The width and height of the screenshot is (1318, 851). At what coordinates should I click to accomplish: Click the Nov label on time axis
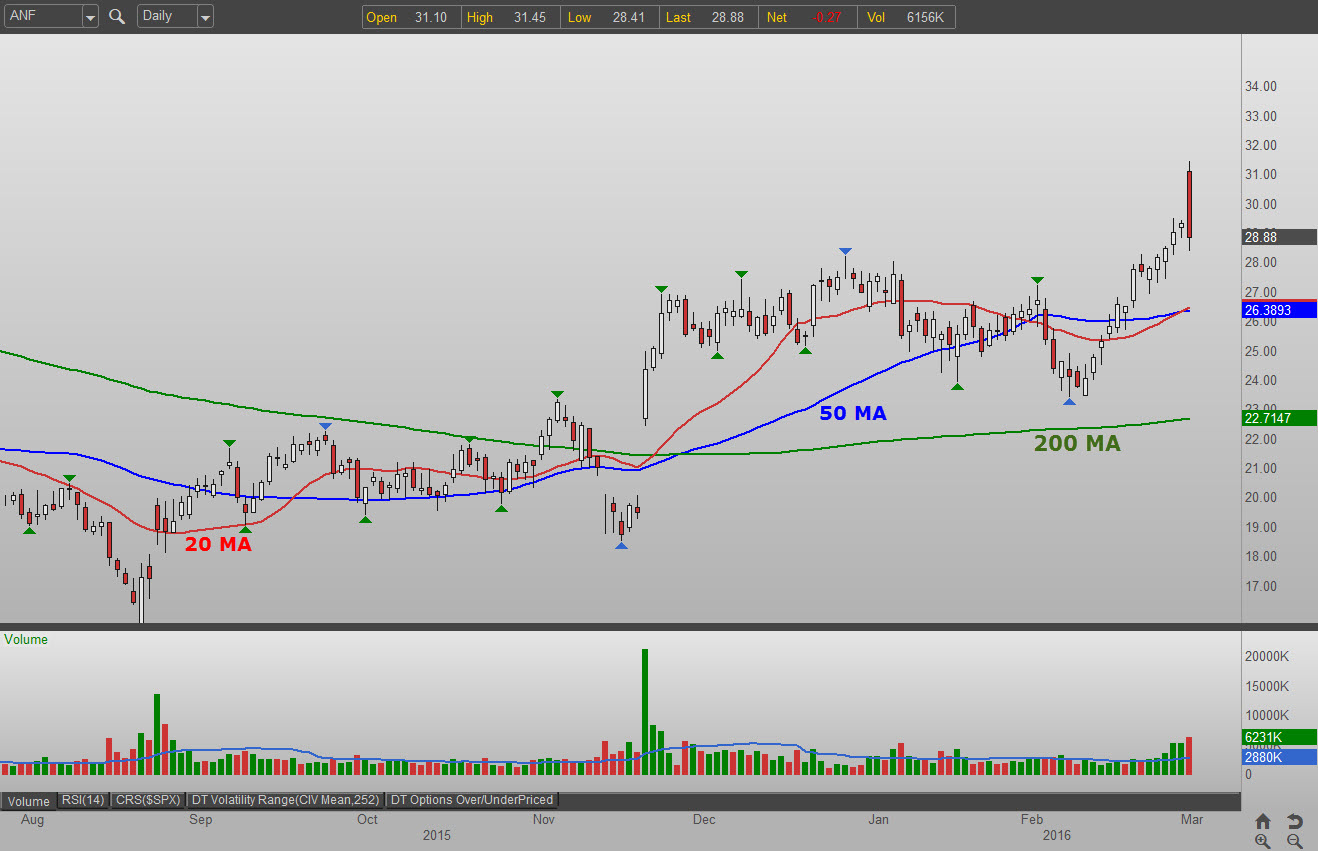[x=544, y=820]
